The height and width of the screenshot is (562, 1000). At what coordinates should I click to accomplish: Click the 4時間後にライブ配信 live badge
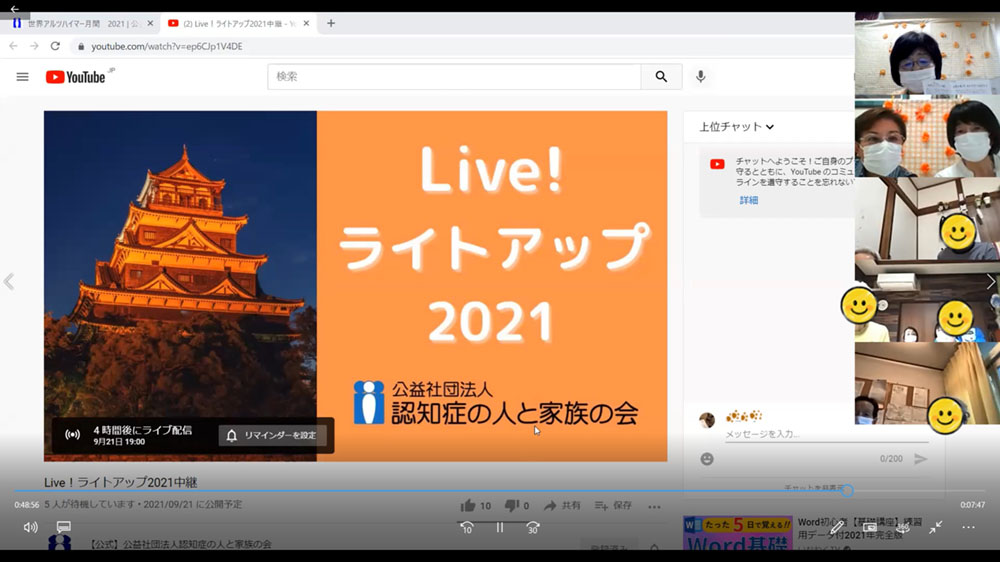coord(129,435)
